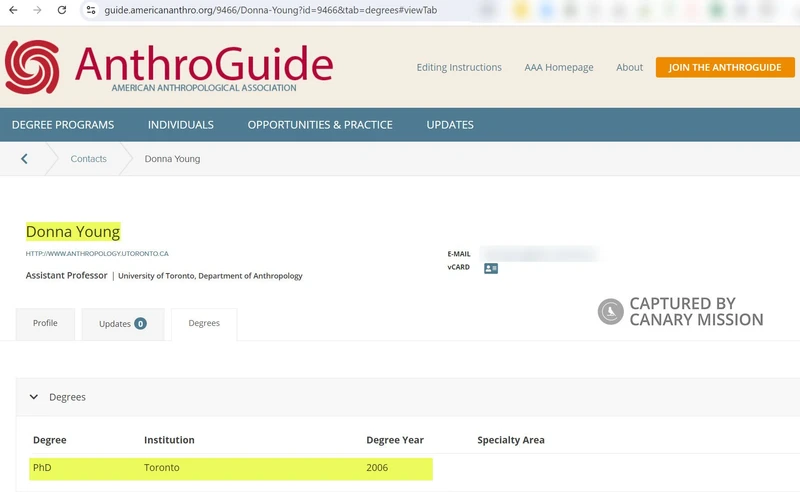This screenshot has height=492, width=800.
Task: Open the Editing Instructions link
Action: (x=459, y=68)
